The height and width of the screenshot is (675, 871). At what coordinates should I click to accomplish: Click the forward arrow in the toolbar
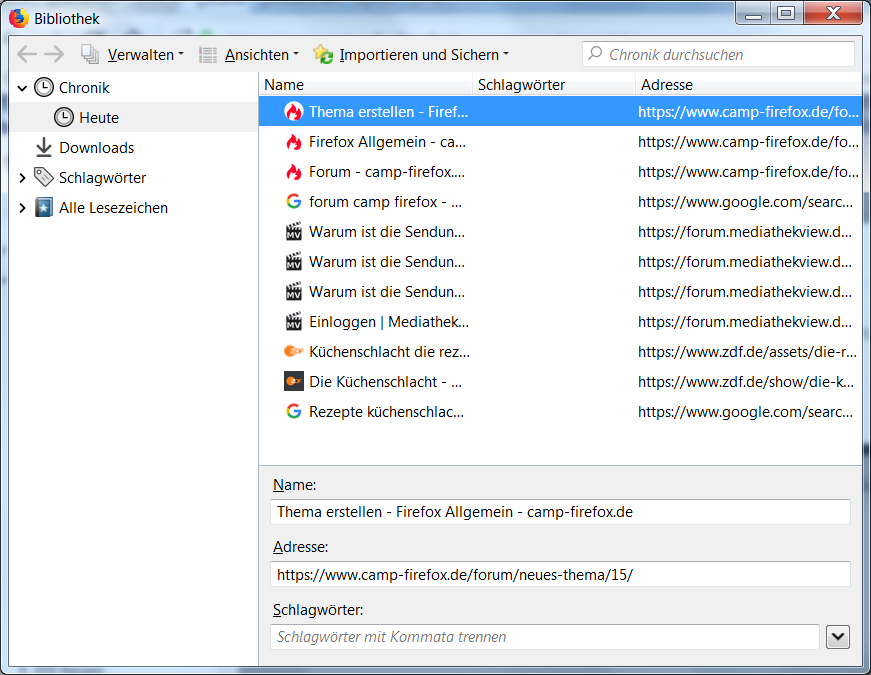click(54, 55)
